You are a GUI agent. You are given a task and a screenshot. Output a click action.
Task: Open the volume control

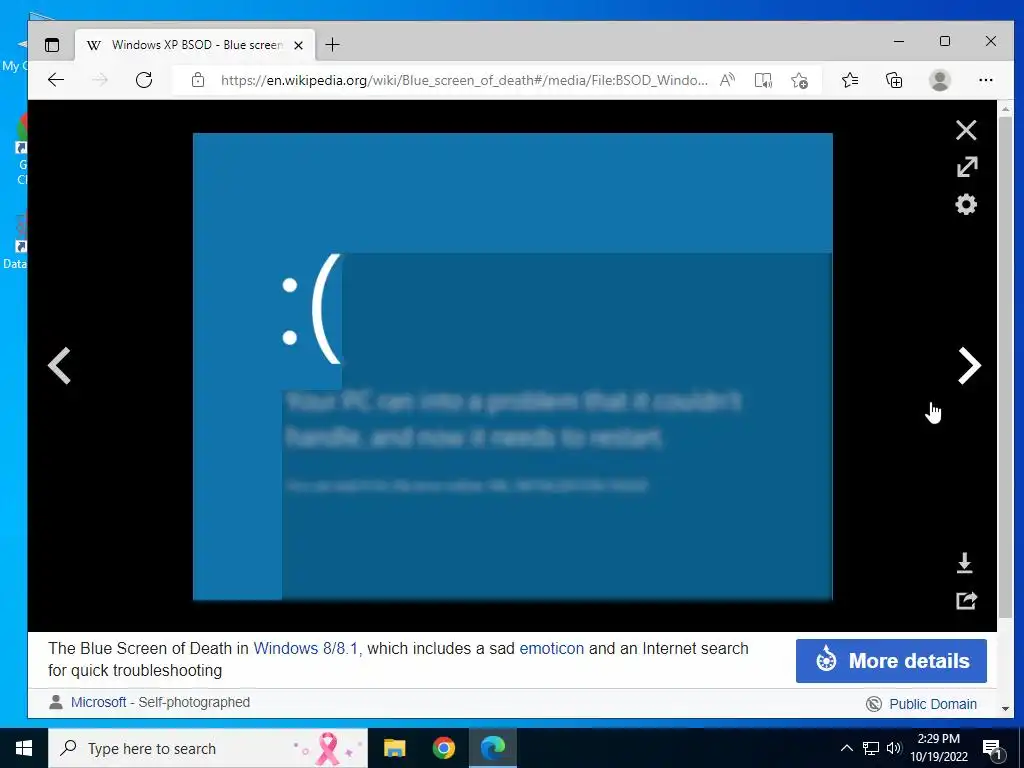[x=894, y=748]
